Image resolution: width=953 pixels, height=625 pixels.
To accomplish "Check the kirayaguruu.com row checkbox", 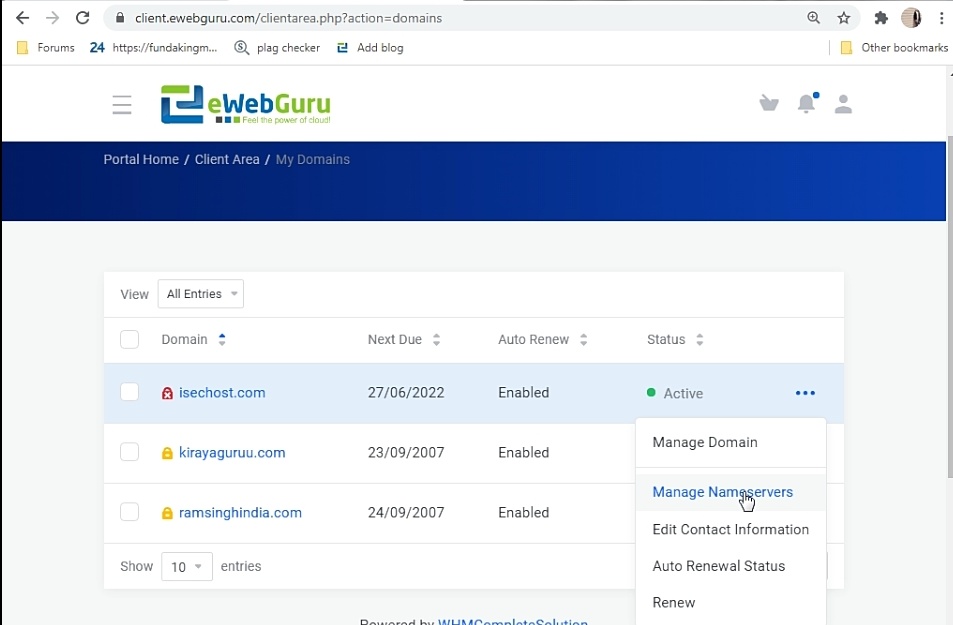I will pyautogui.click(x=129, y=452).
